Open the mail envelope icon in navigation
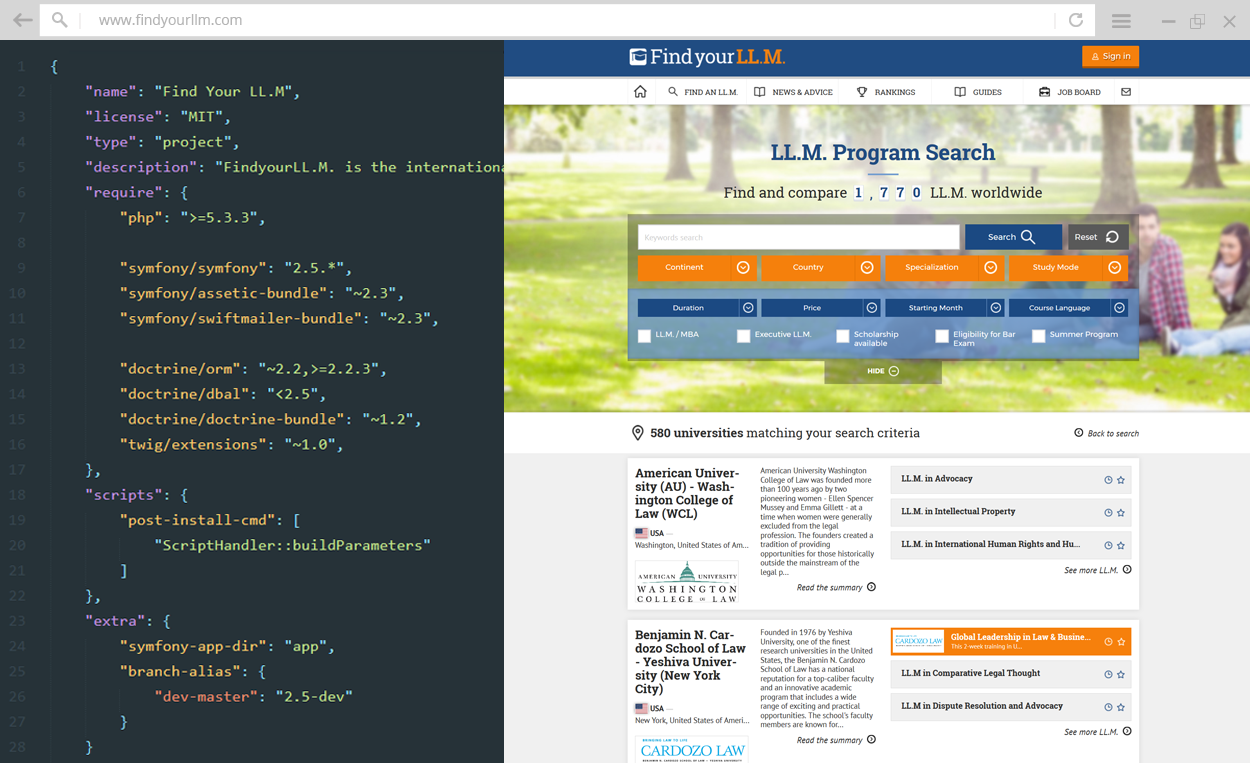This screenshot has width=1250, height=763. (1126, 92)
